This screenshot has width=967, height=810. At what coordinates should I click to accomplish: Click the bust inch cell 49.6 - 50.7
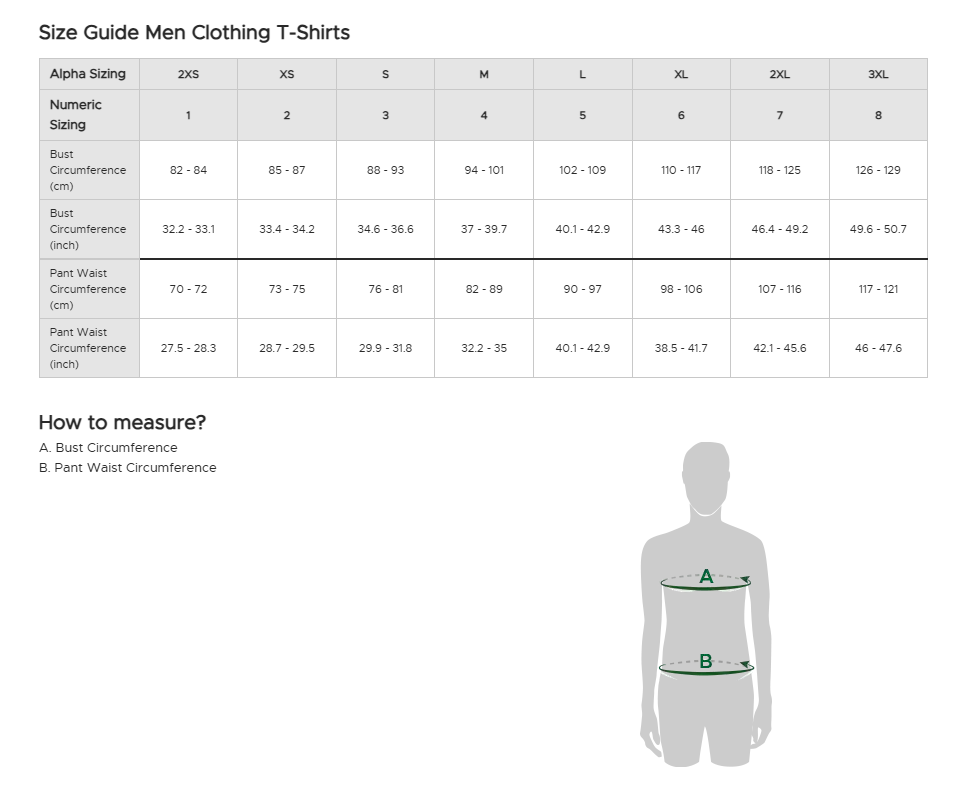[x=878, y=229]
